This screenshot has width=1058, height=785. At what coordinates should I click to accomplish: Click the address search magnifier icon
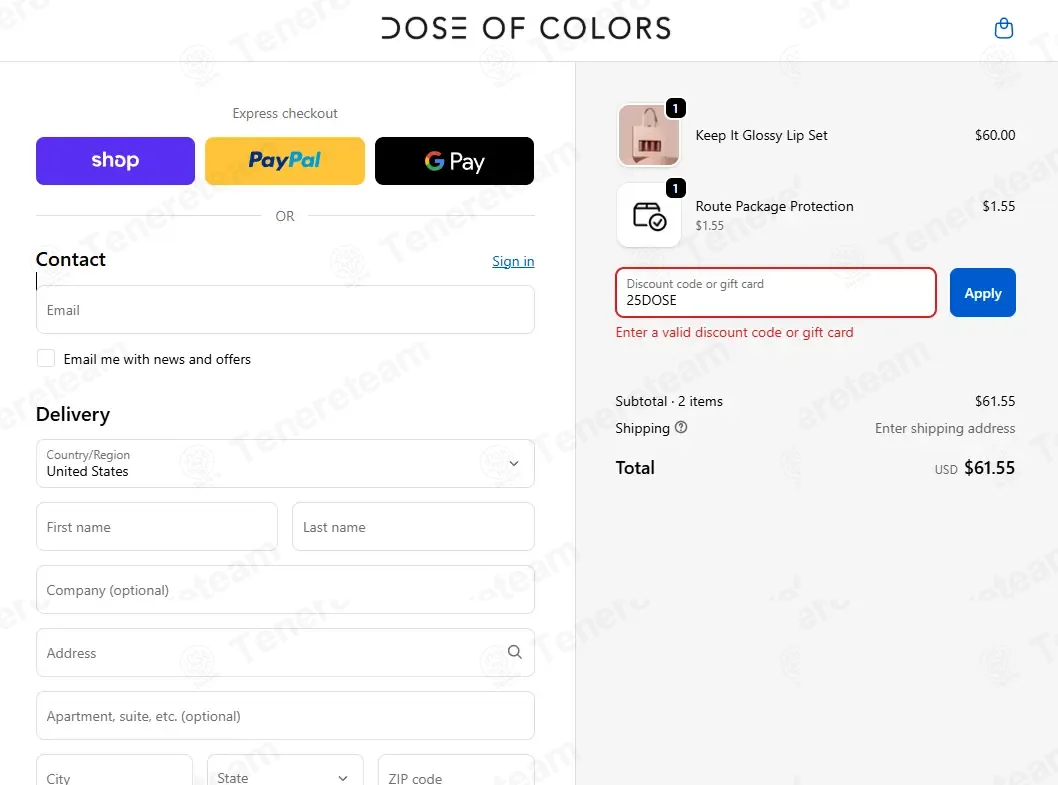514,652
